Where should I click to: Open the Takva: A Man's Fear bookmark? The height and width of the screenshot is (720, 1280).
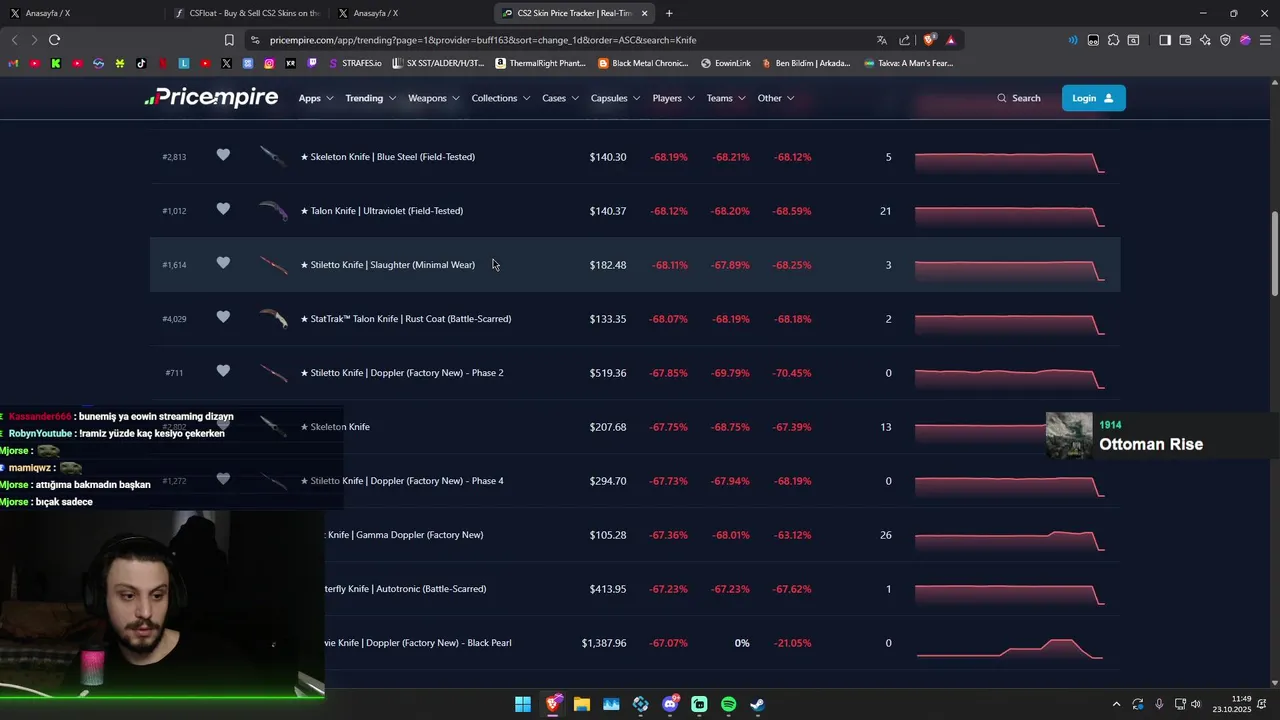908,63
